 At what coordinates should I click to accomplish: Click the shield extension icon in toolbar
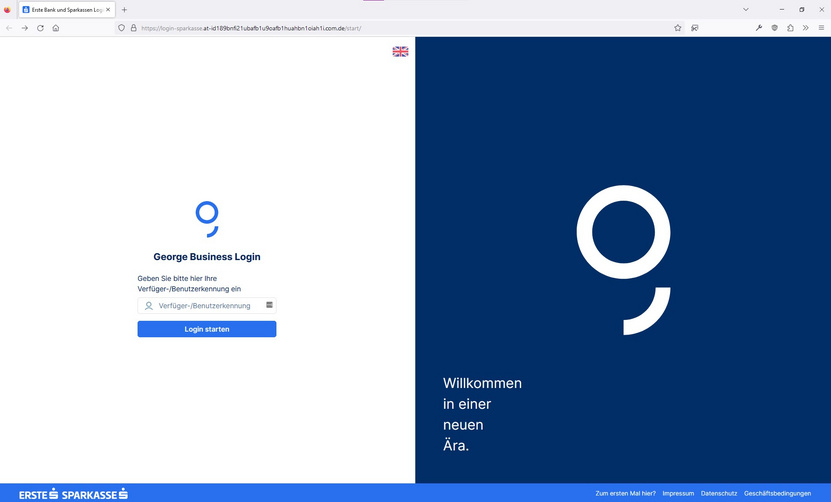[x=774, y=28]
